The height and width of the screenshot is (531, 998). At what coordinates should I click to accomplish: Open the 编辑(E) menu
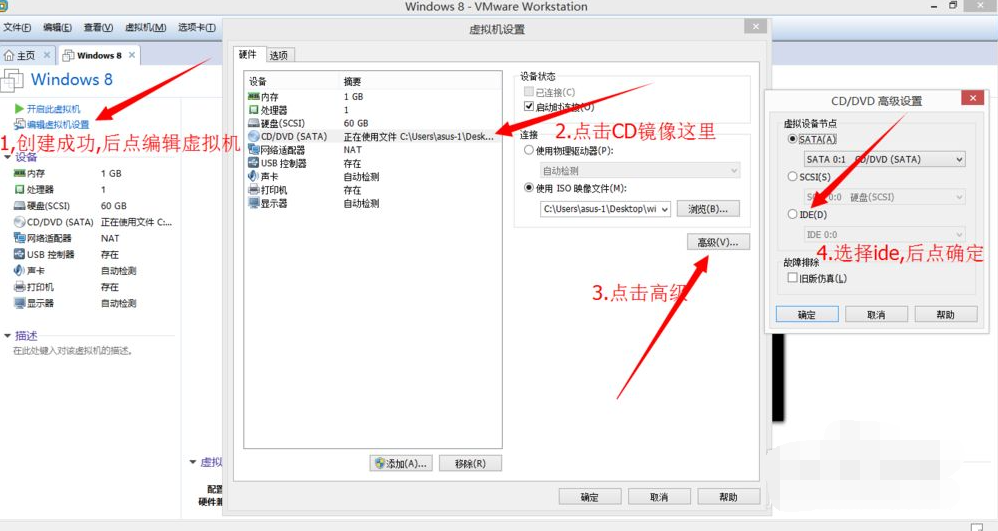coord(57,27)
